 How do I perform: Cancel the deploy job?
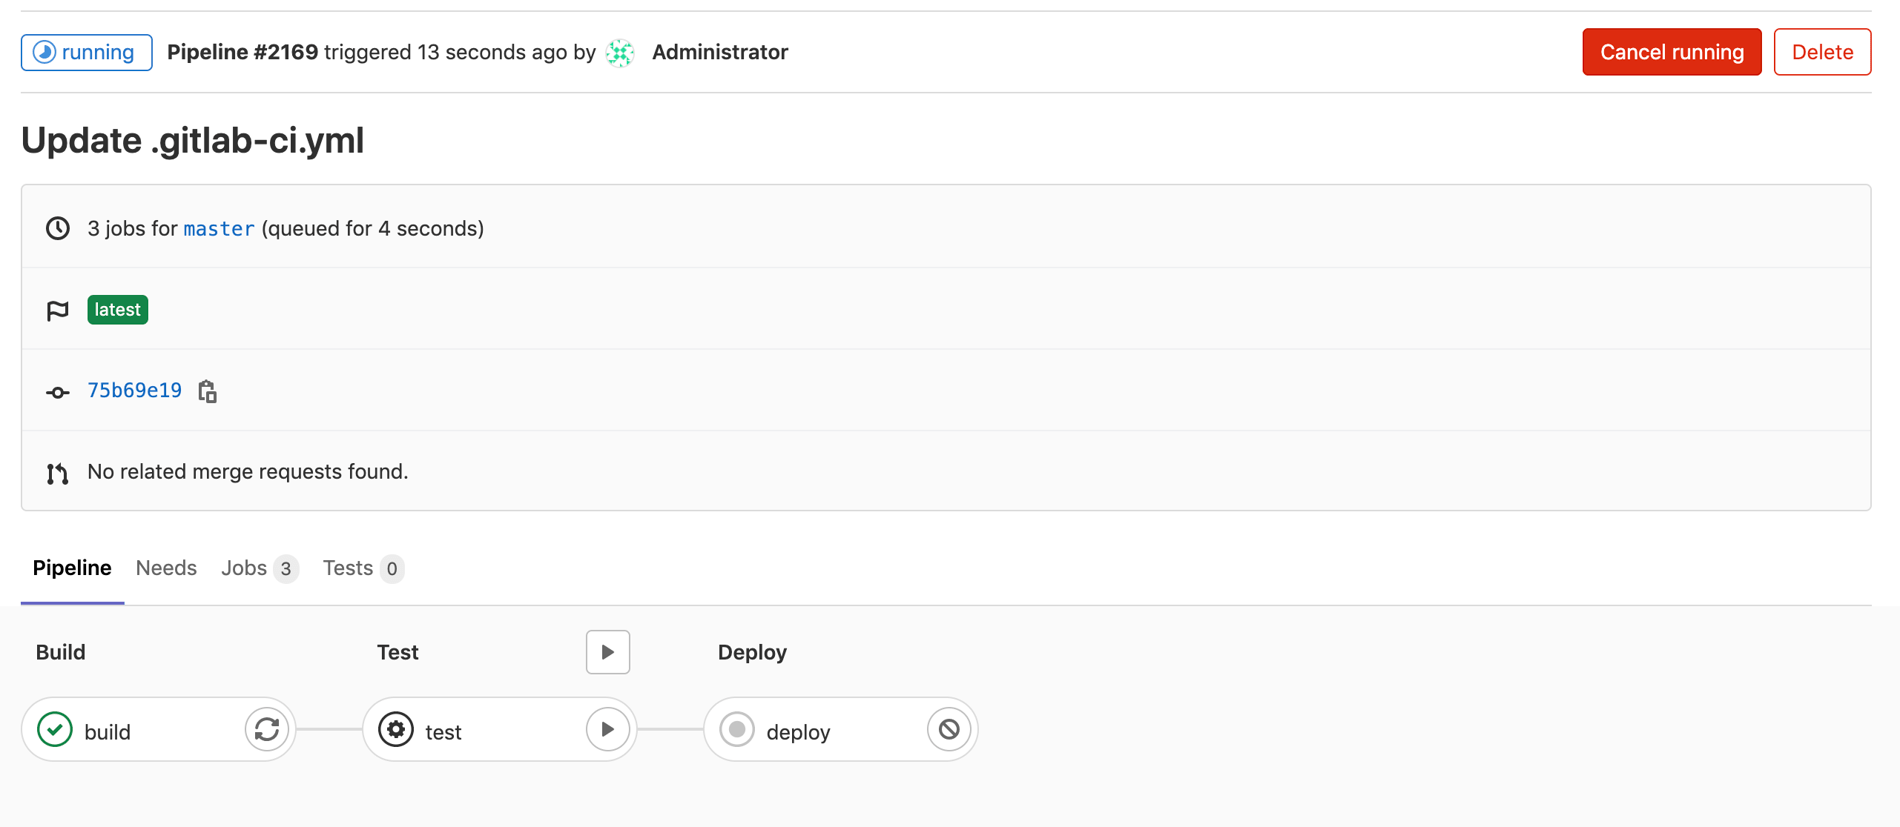point(949,730)
